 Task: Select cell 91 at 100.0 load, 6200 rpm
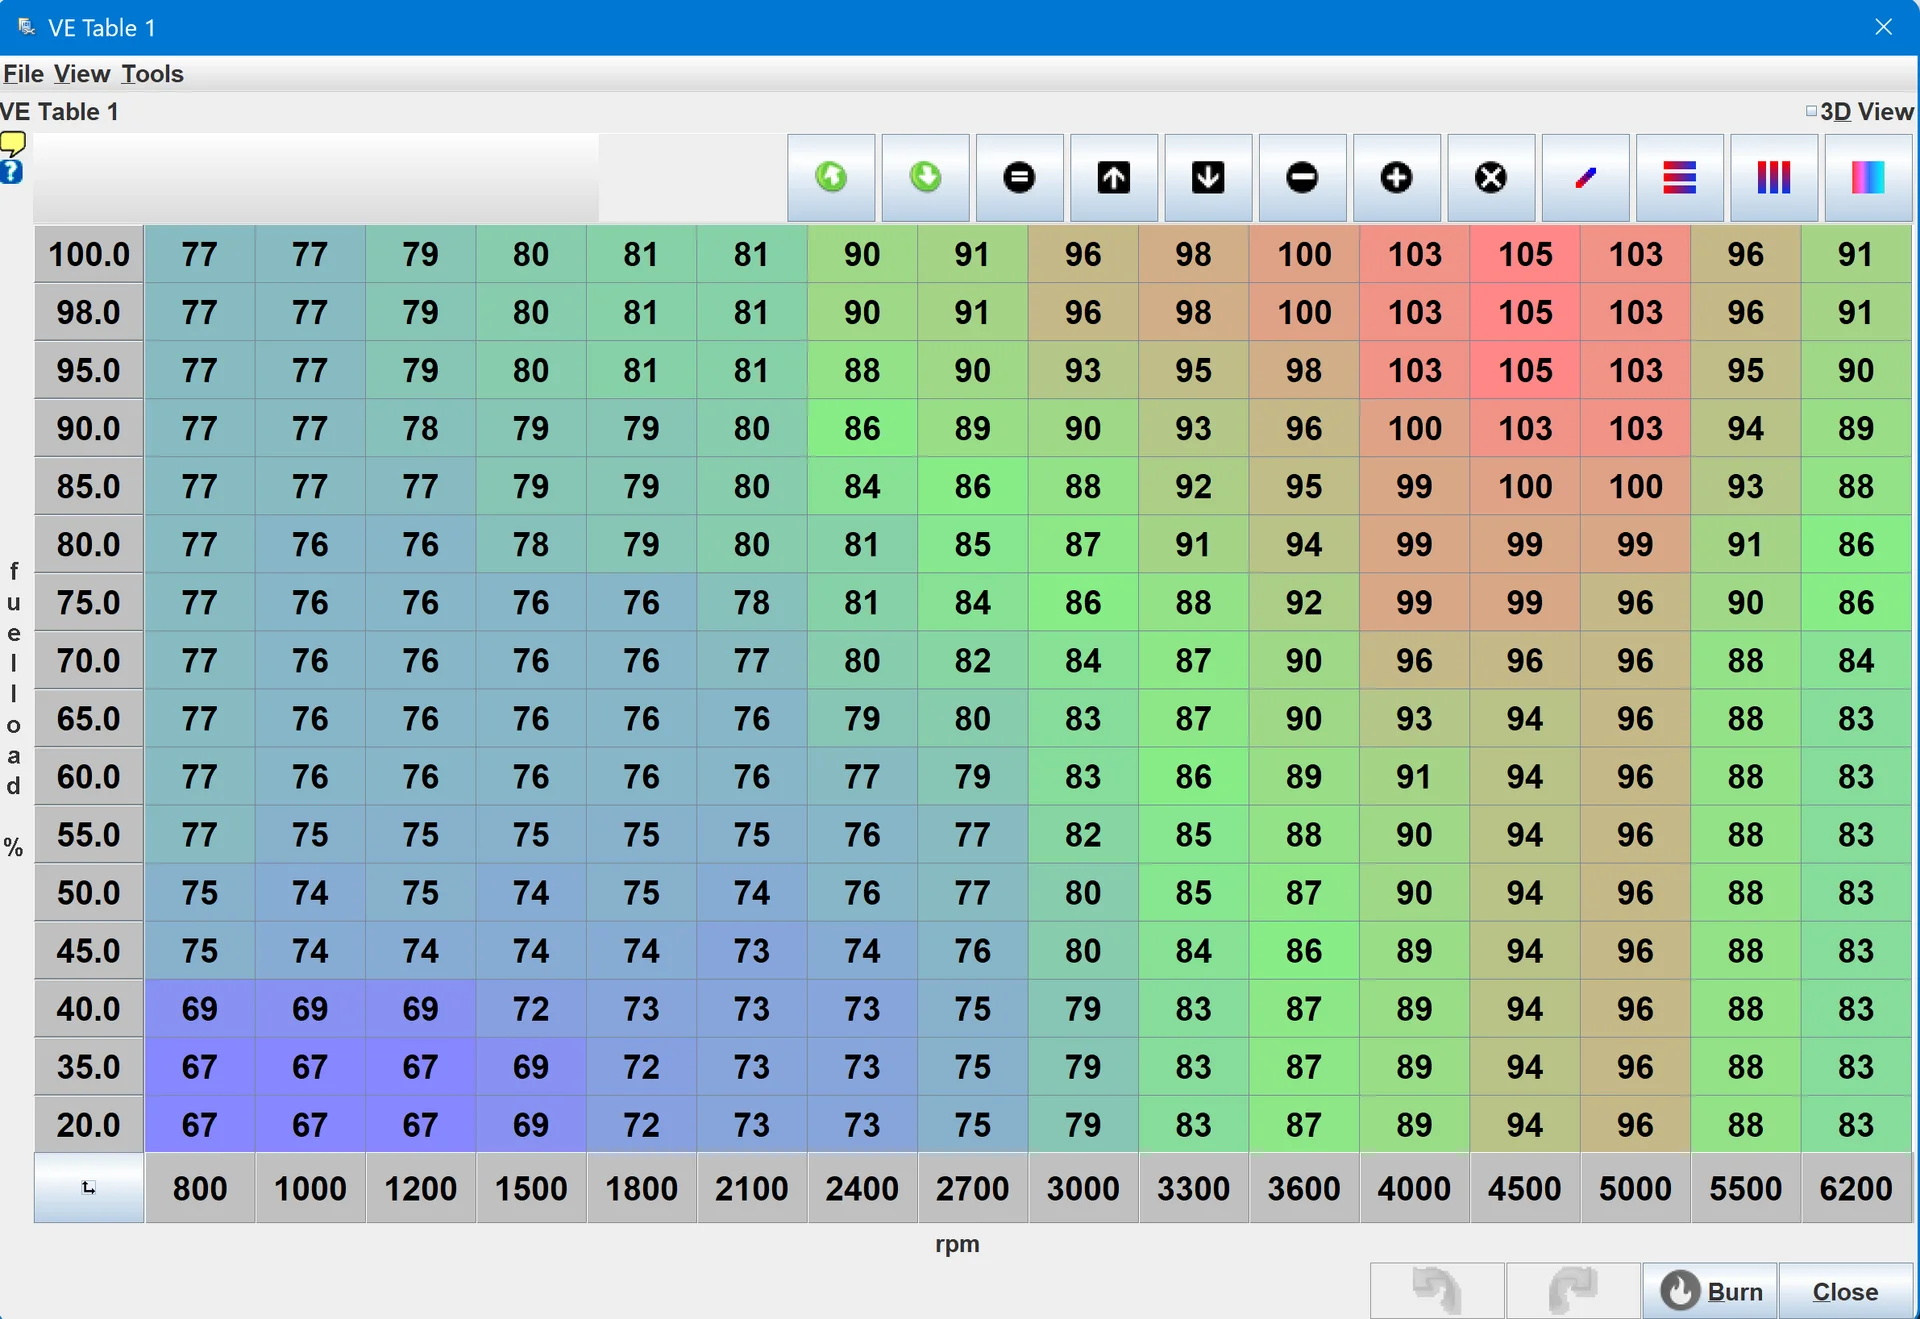point(1856,254)
